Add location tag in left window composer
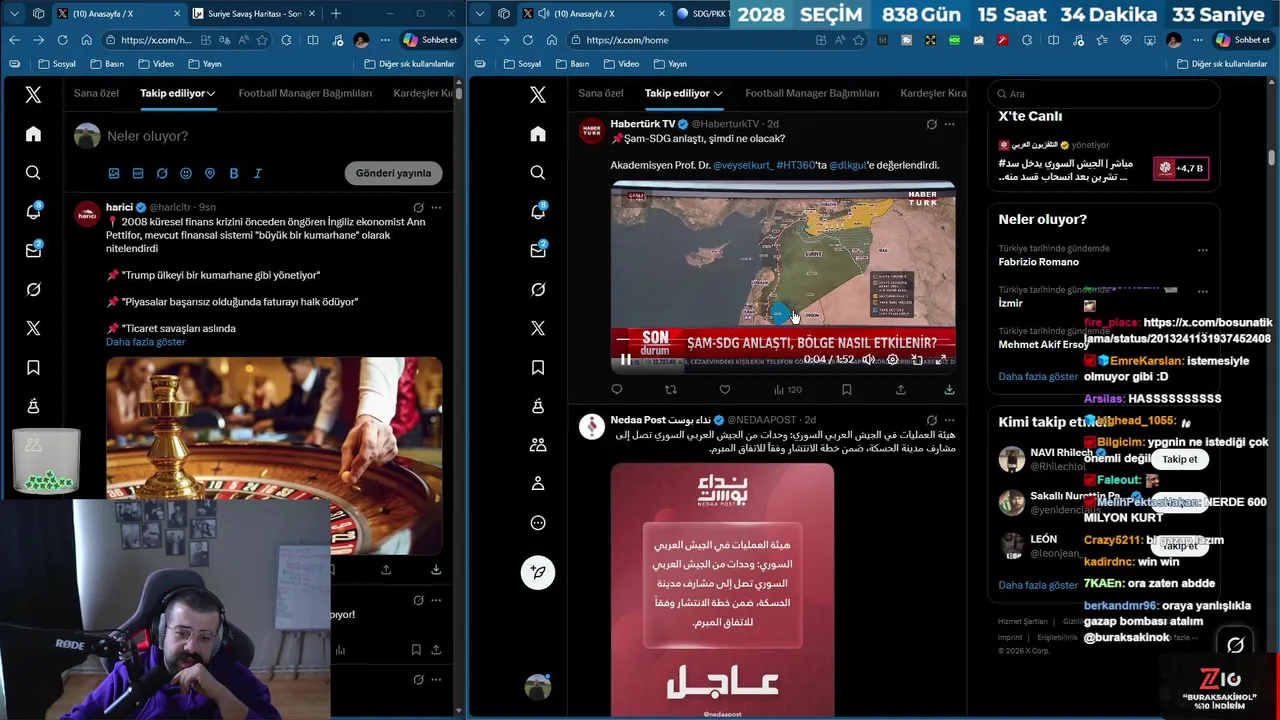This screenshot has width=1280, height=720. click(x=210, y=173)
